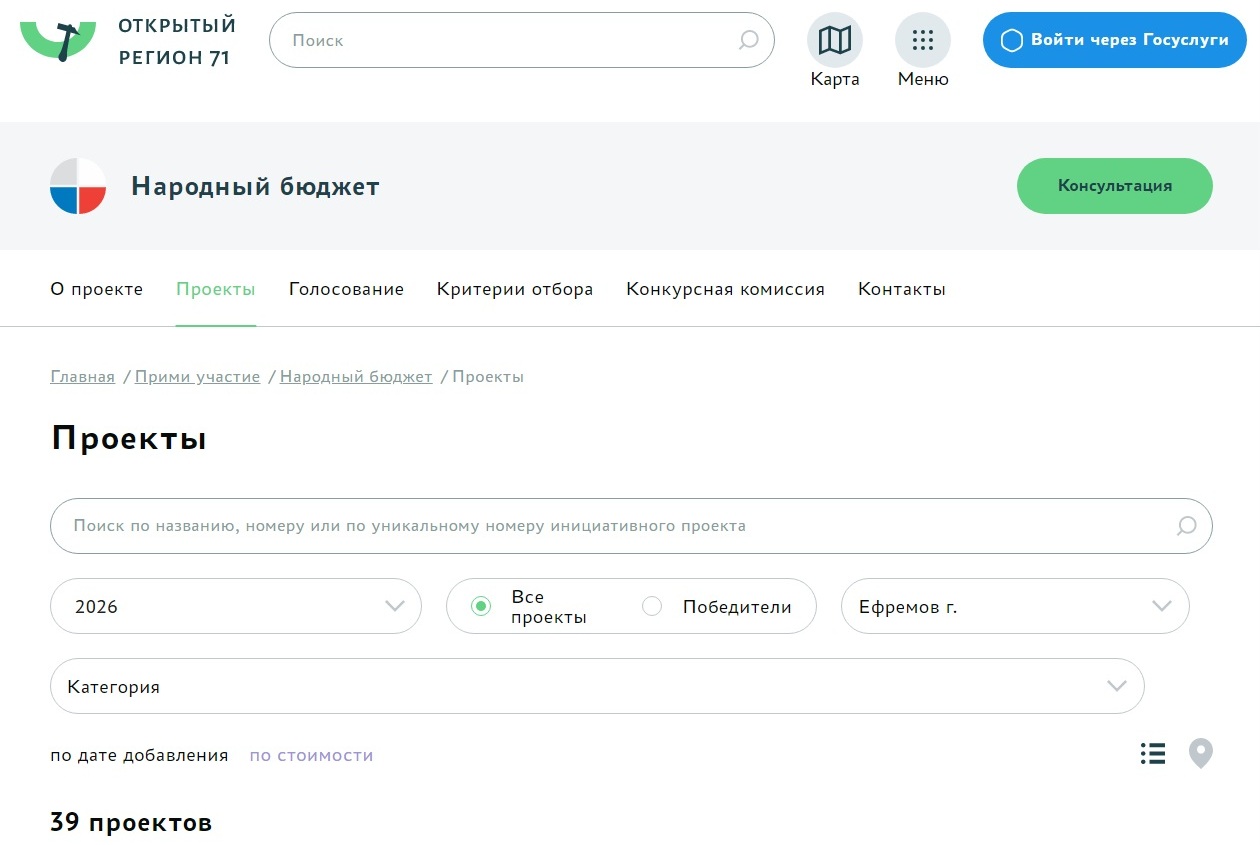Open the Карта map icon
This screenshot has height=845, width=1260.
click(x=835, y=41)
